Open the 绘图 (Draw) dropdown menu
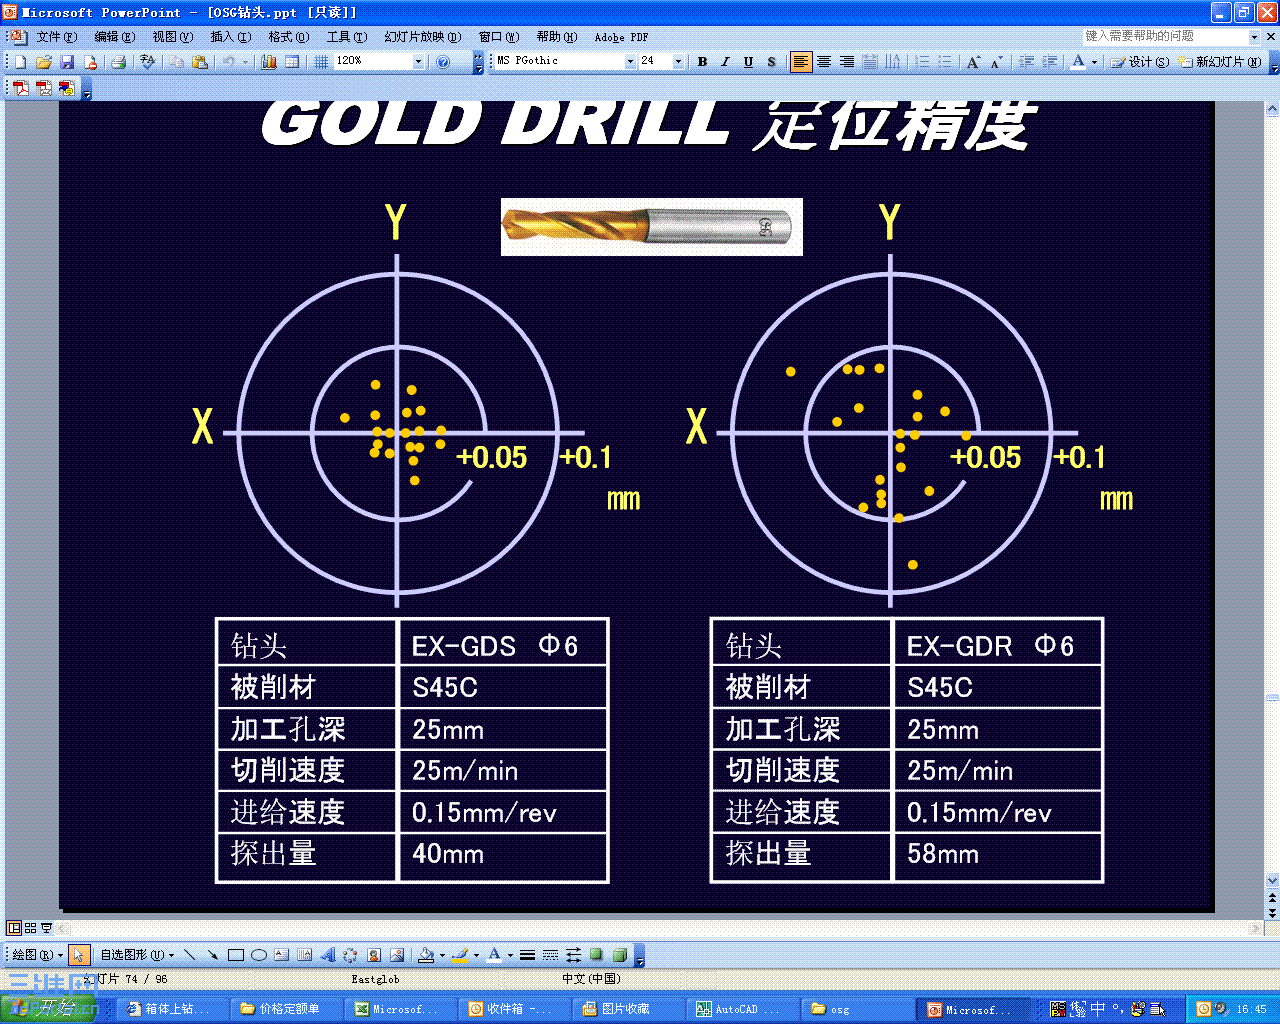The width and height of the screenshot is (1280, 1024). 38,955
